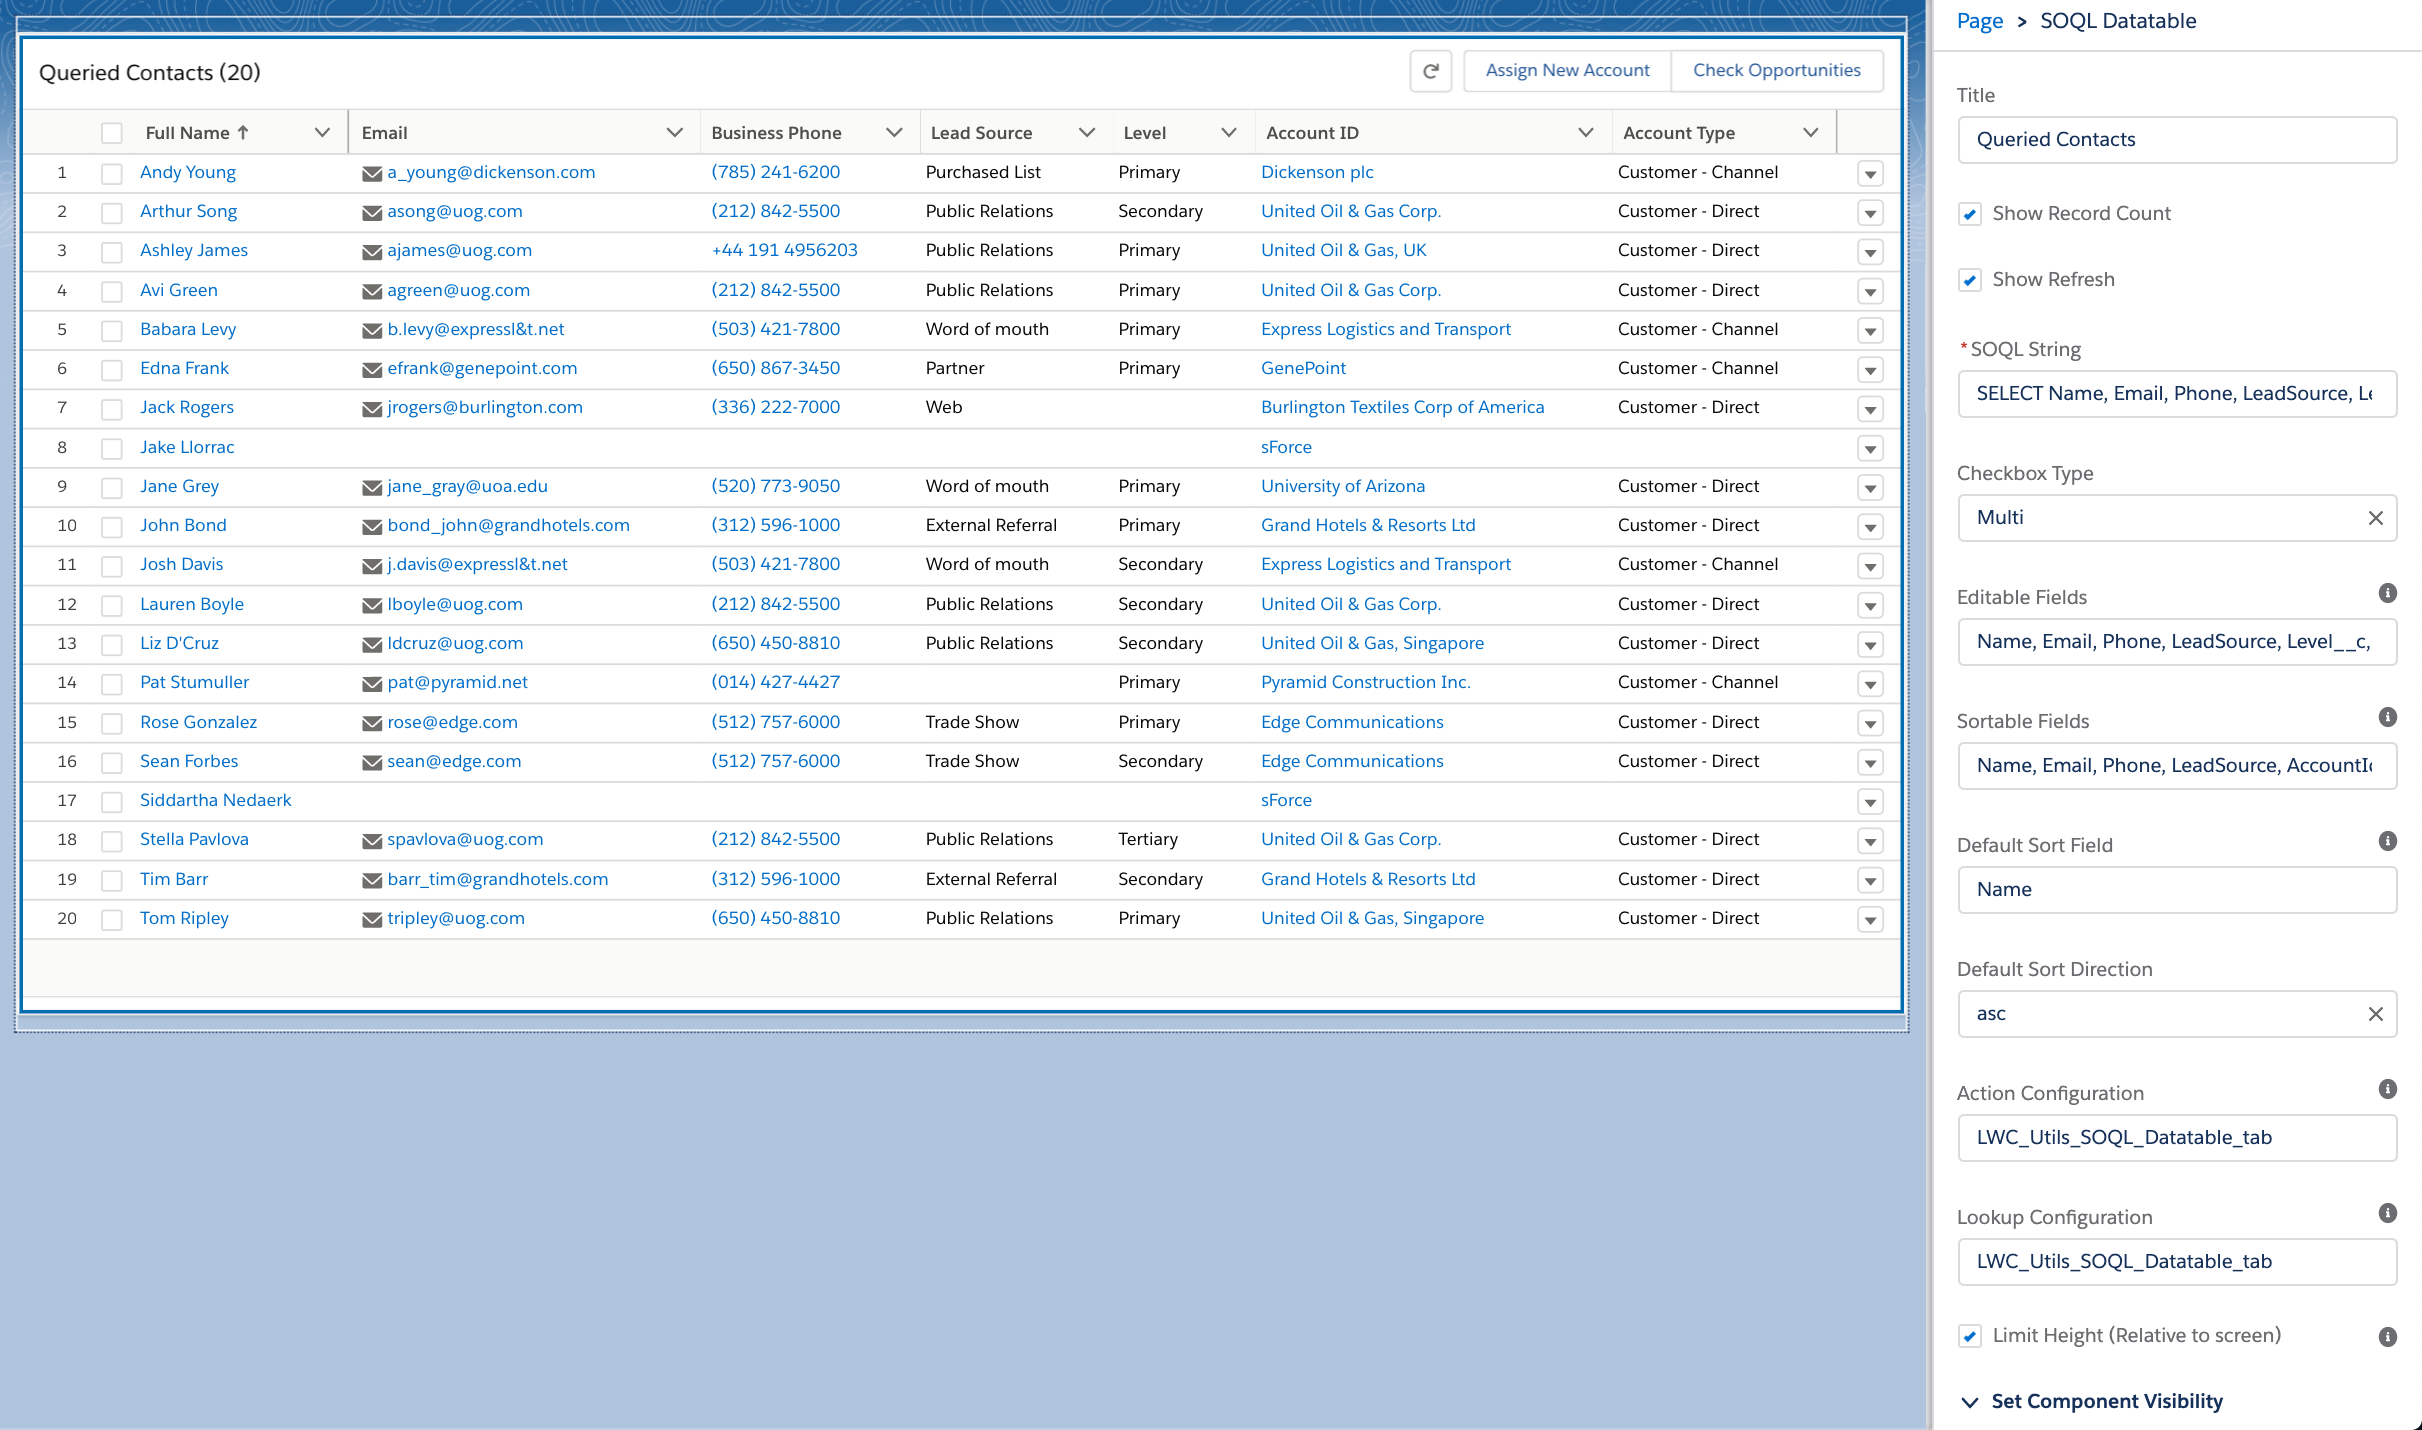This screenshot has height=1430, width=2422.
Task: Click the SOQL String input field
Action: (x=2176, y=394)
